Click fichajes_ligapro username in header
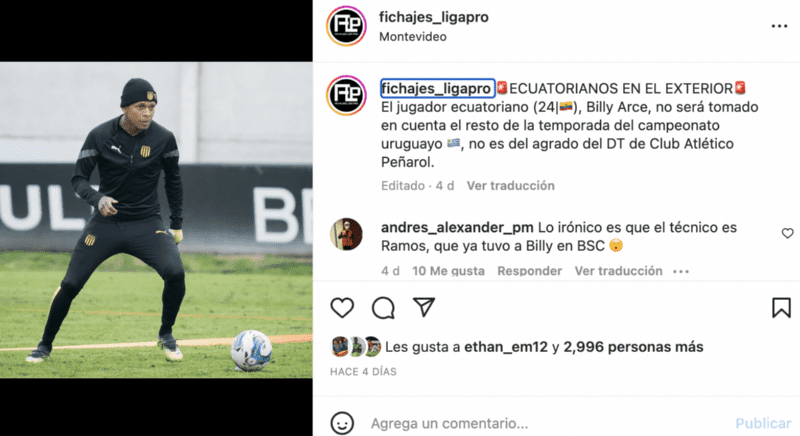This screenshot has width=800, height=436. tap(434, 17)
